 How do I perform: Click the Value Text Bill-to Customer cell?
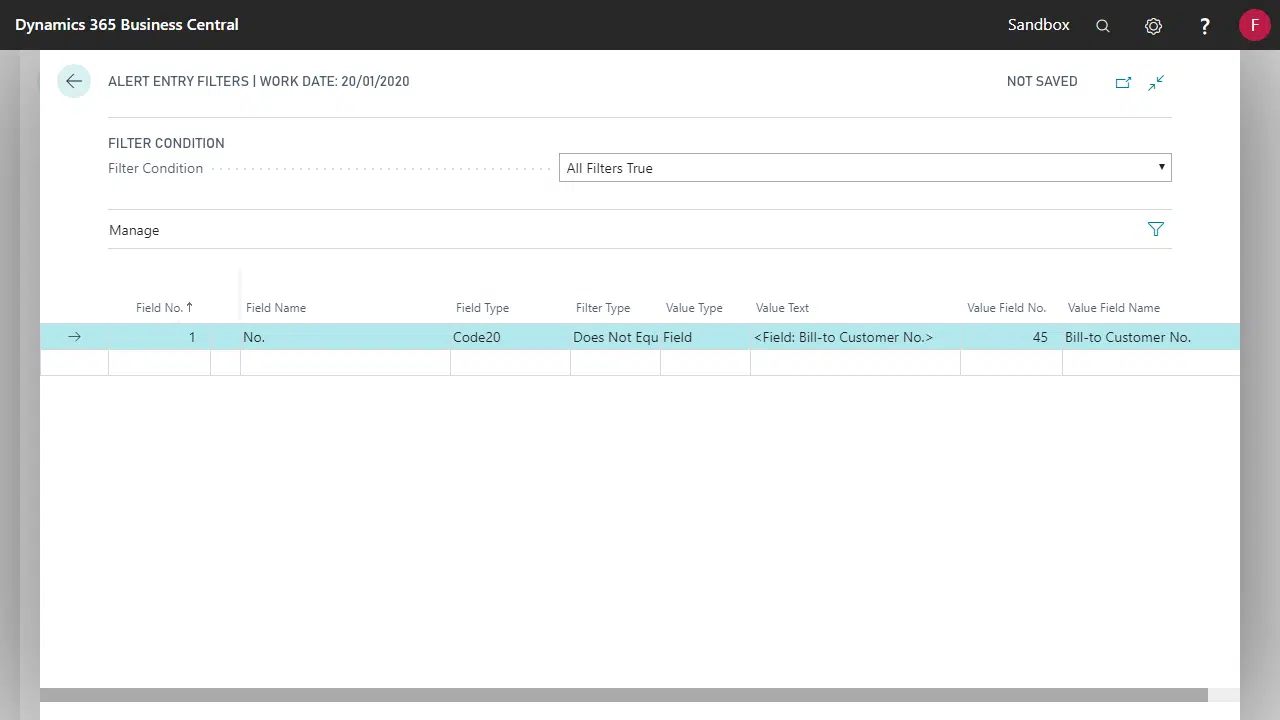coord(854,337)
